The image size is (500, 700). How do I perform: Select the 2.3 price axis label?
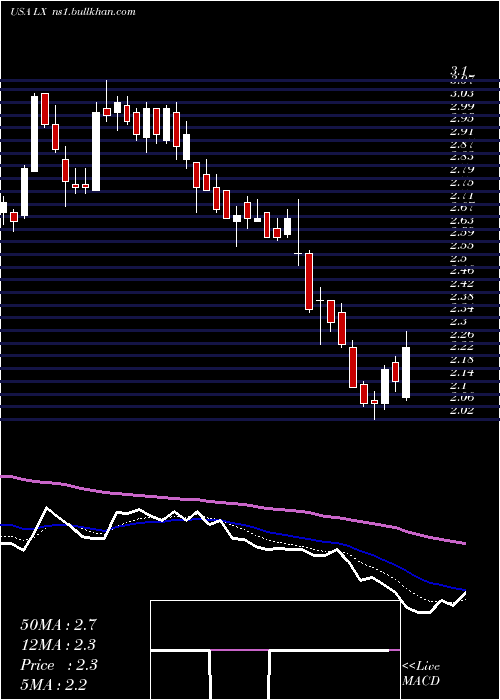coord(458,321)
